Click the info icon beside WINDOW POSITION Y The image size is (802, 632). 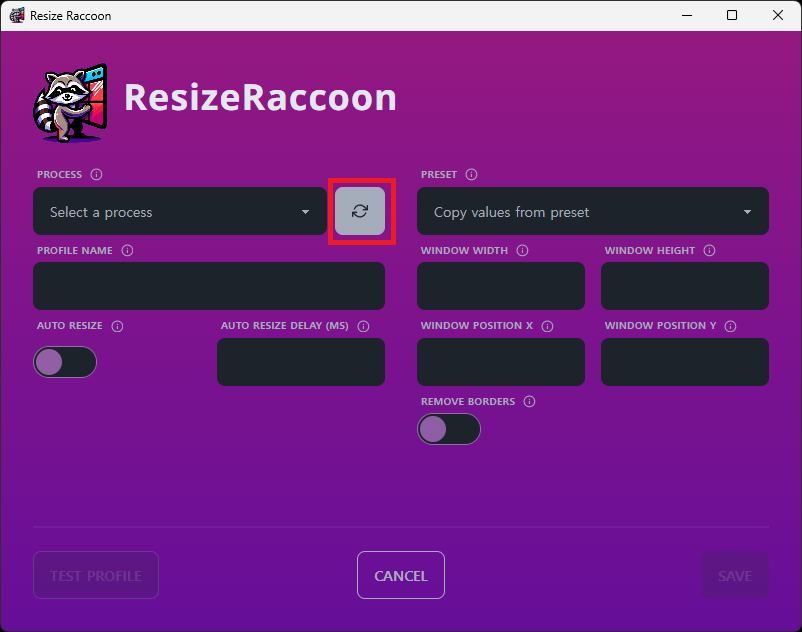730,326
